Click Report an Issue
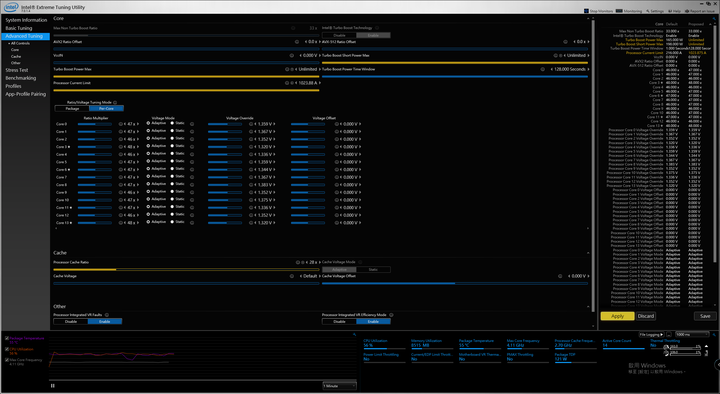 click(x=700, y=11)
